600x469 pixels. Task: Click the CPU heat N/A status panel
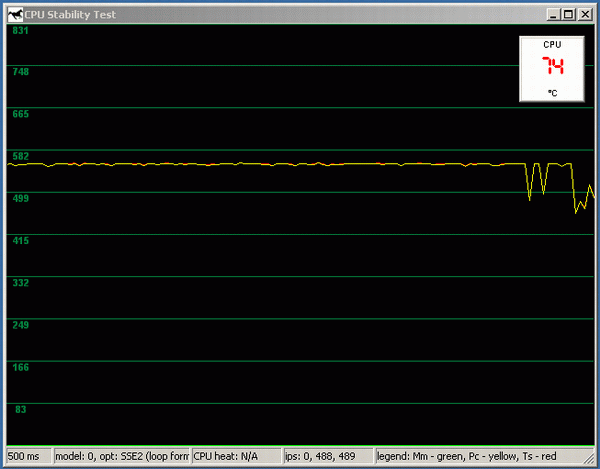point(236,456)
